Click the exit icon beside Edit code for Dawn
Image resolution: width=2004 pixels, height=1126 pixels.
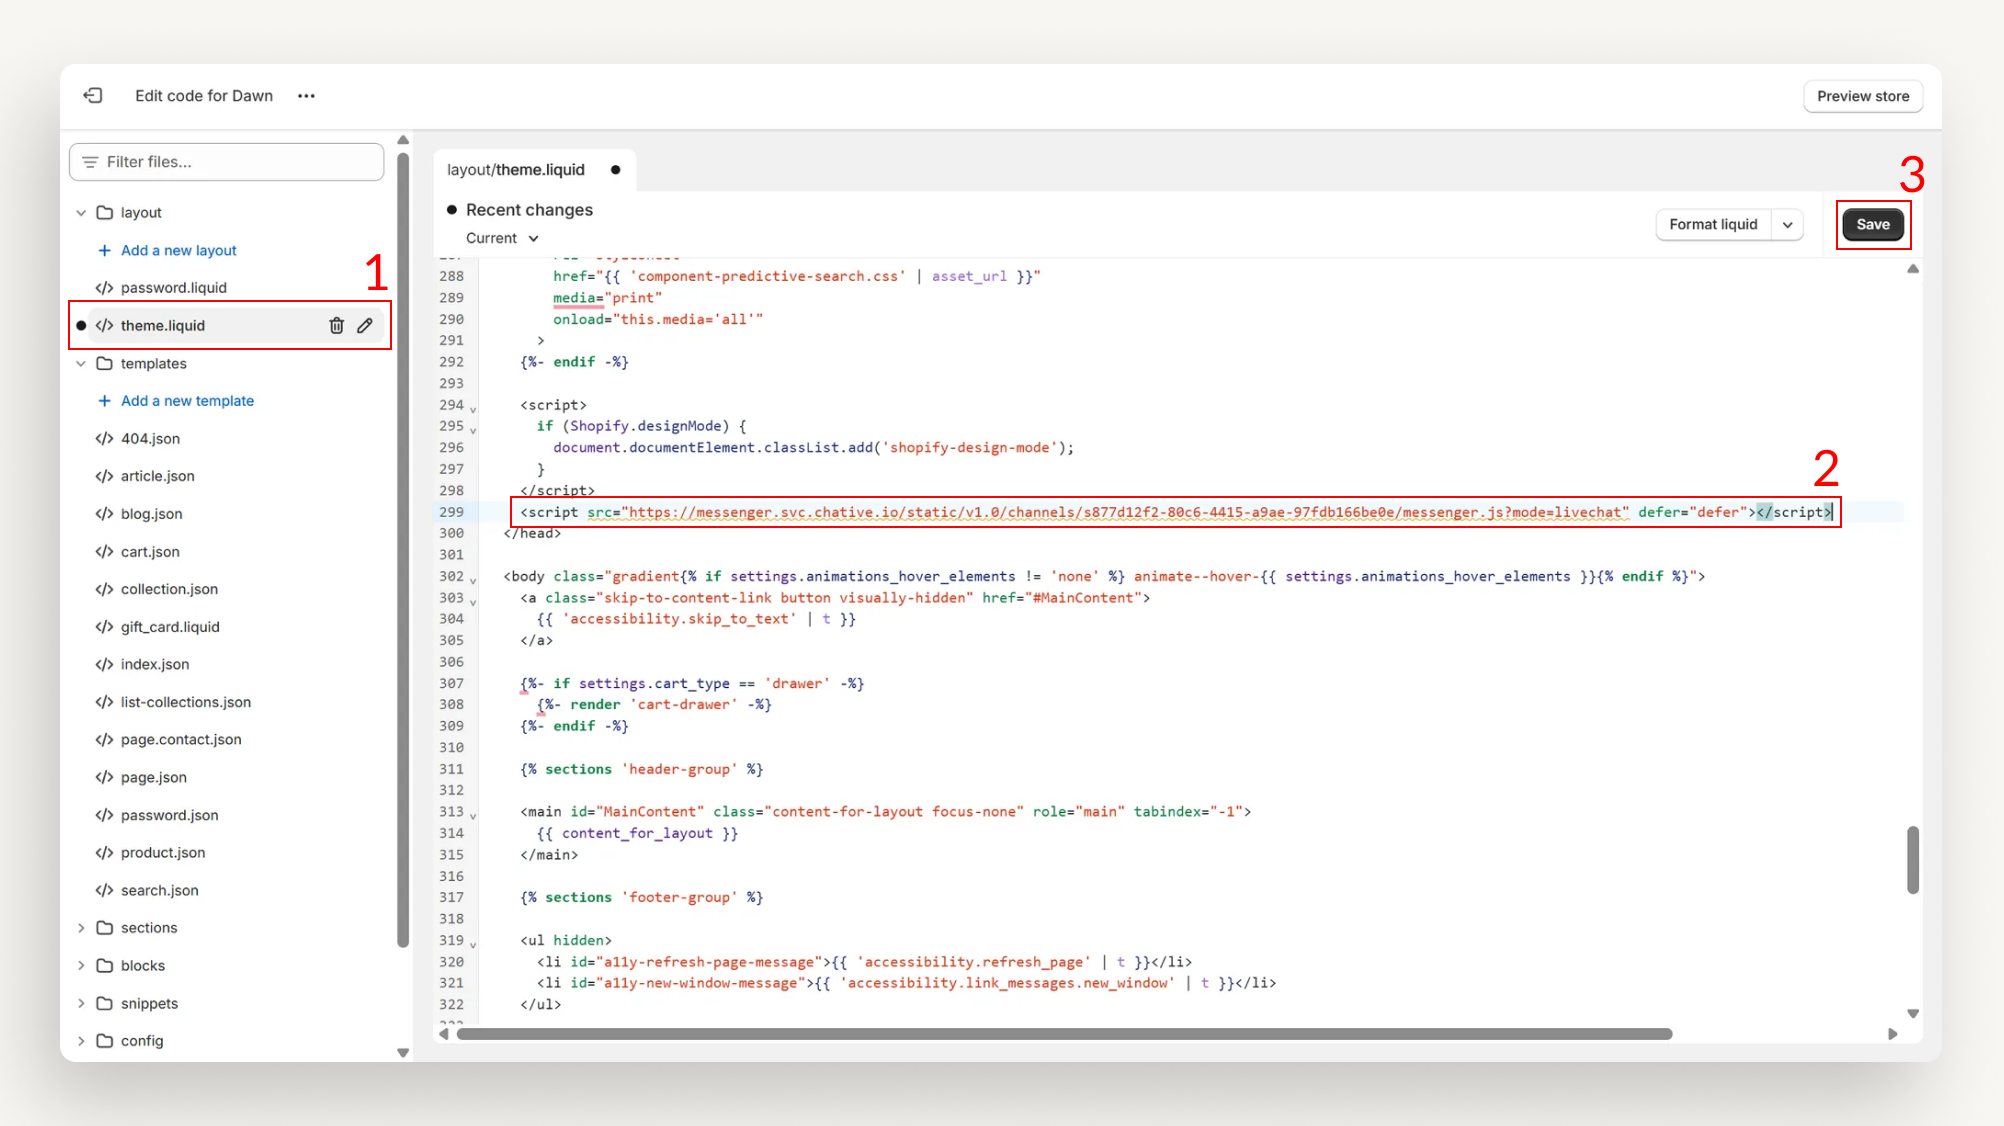[x=94, y=95]
